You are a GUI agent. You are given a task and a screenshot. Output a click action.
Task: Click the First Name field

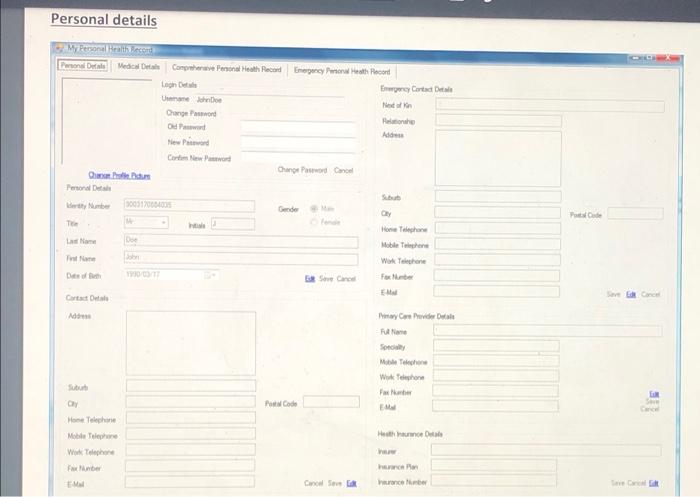click(x=241, y=259)
